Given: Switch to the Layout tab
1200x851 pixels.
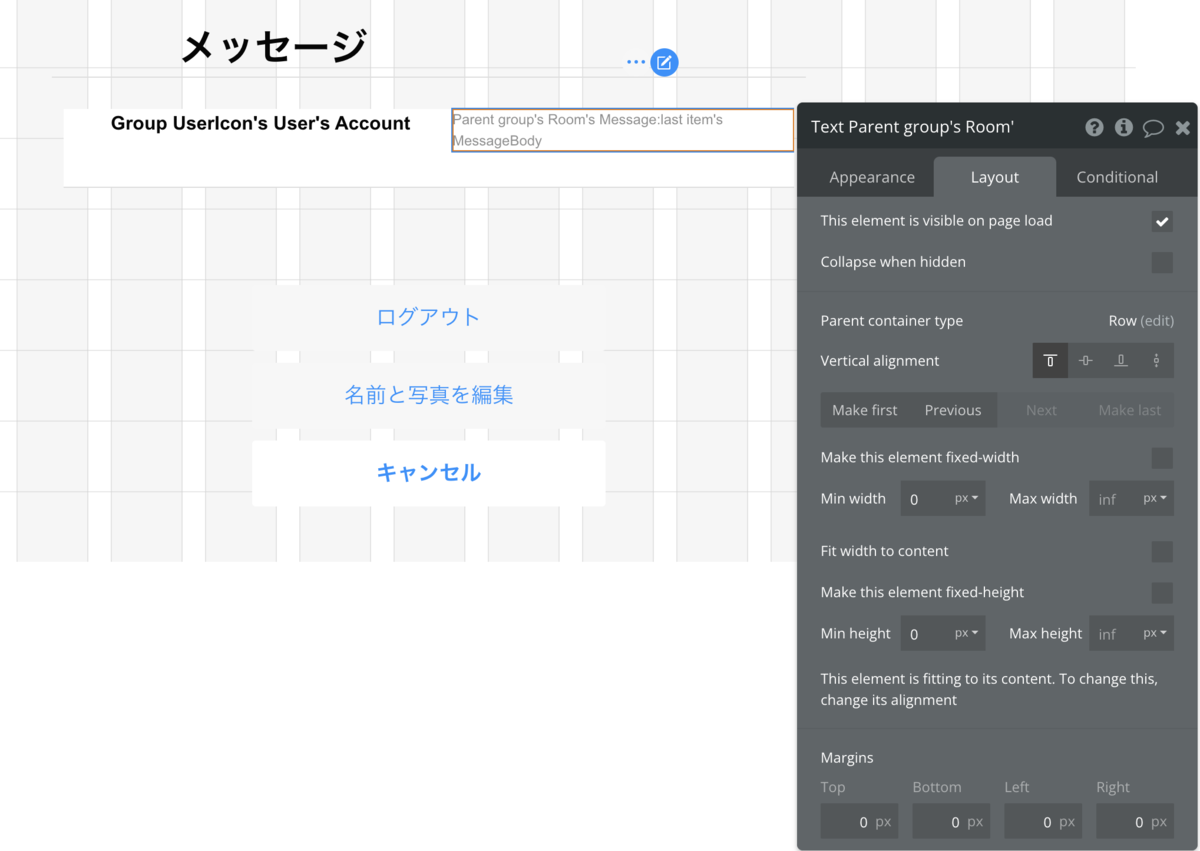Looking at the screenshot, I should pyautogui.click(x=995, y=177).
